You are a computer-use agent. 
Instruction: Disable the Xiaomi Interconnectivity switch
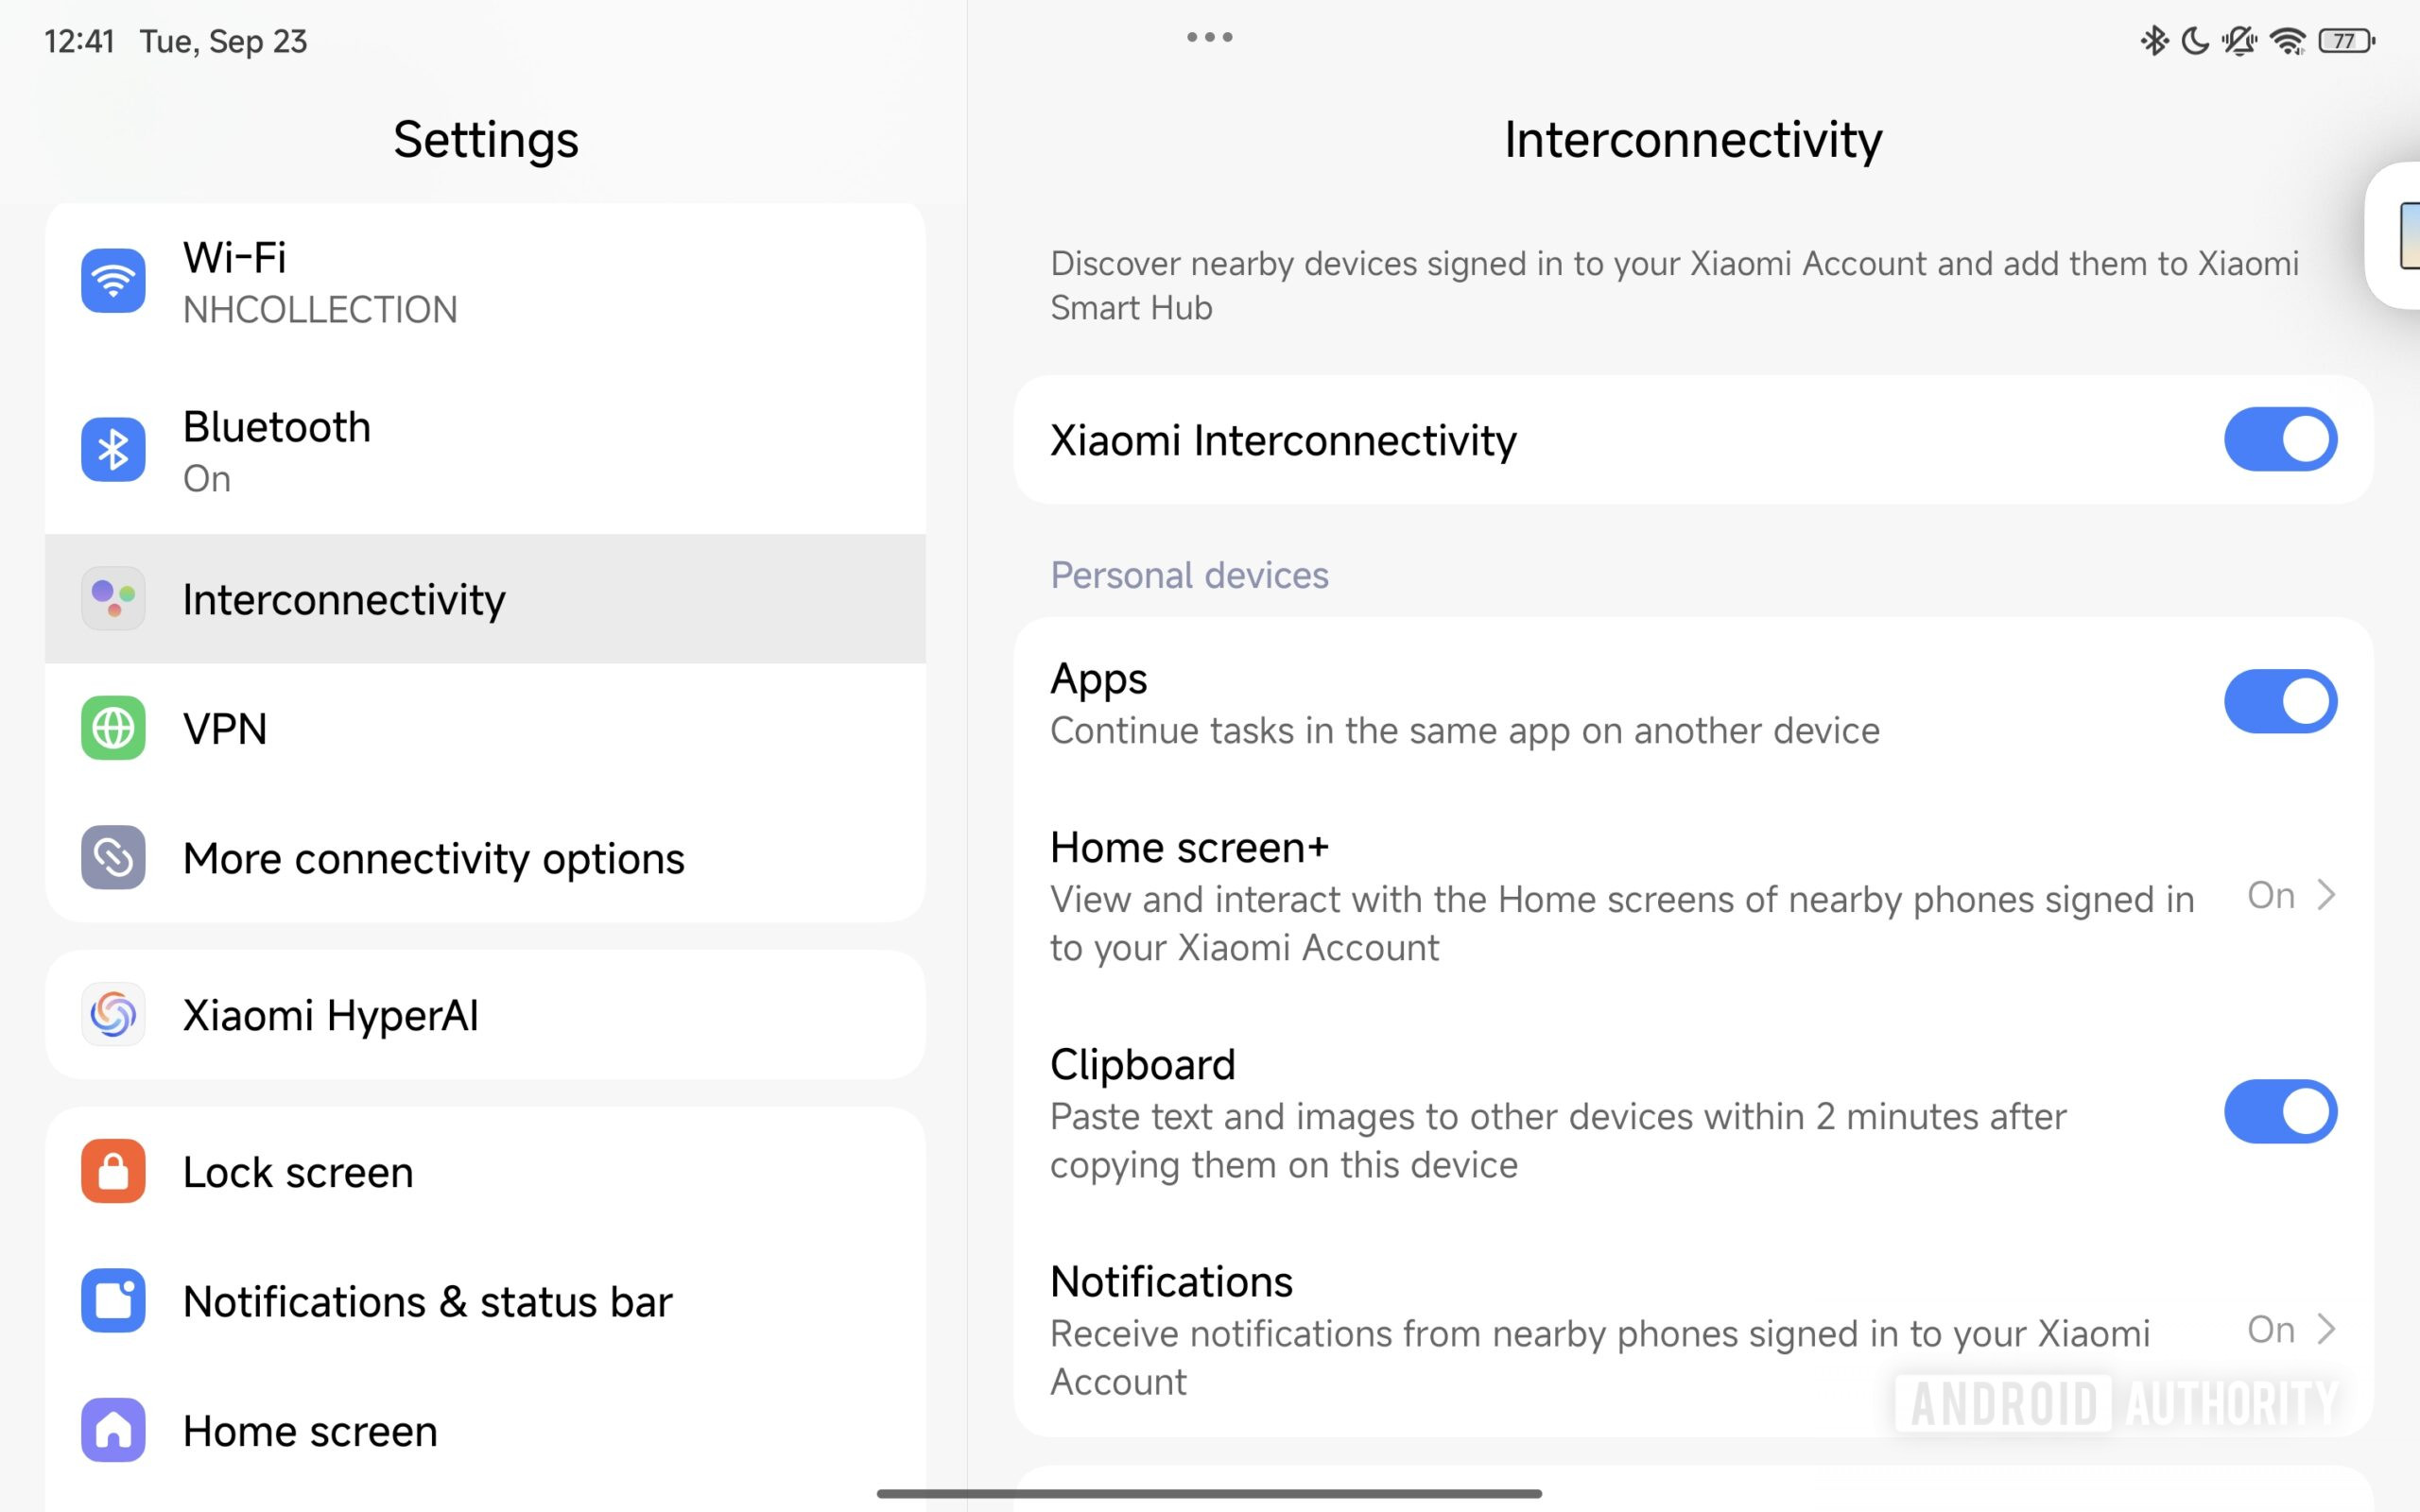(x=2280, y=439)
